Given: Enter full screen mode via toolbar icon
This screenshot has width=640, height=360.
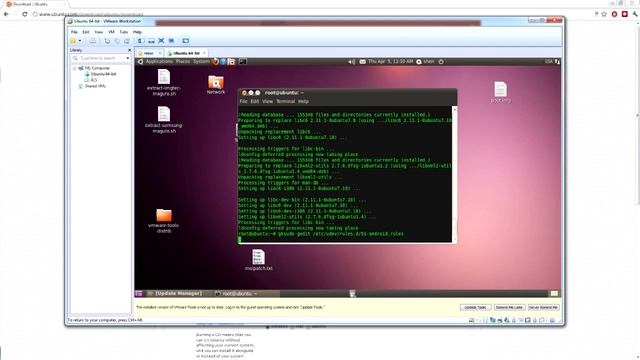Looking at the screenshot, I should click(161, 41).
